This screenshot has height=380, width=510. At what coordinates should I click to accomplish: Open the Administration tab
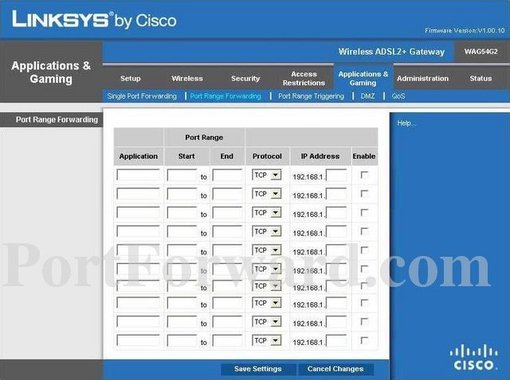(x=422, y=78)
